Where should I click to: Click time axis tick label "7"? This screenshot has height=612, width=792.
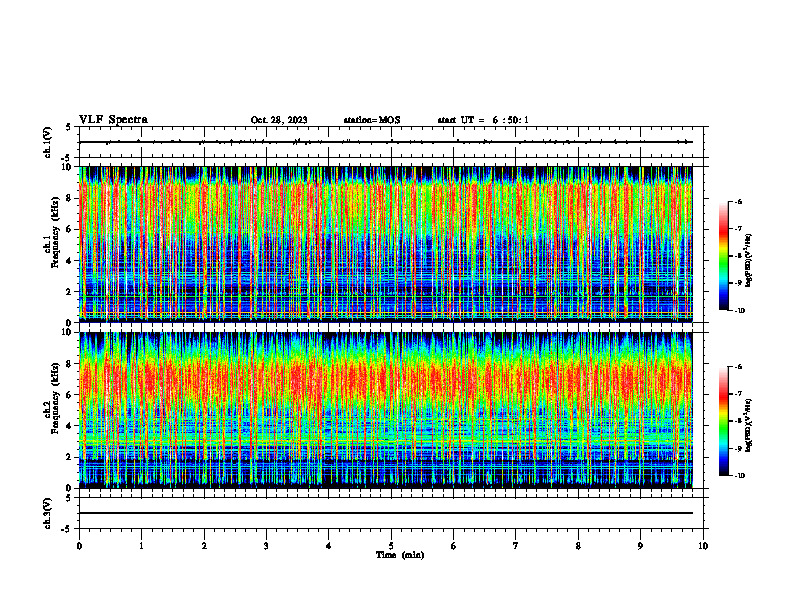click(x=516, y=546)
